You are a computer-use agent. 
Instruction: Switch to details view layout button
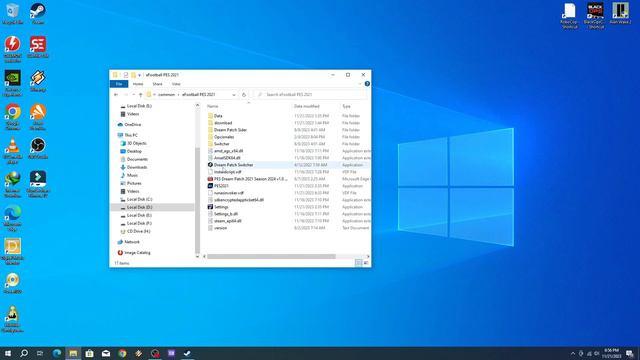358,263
